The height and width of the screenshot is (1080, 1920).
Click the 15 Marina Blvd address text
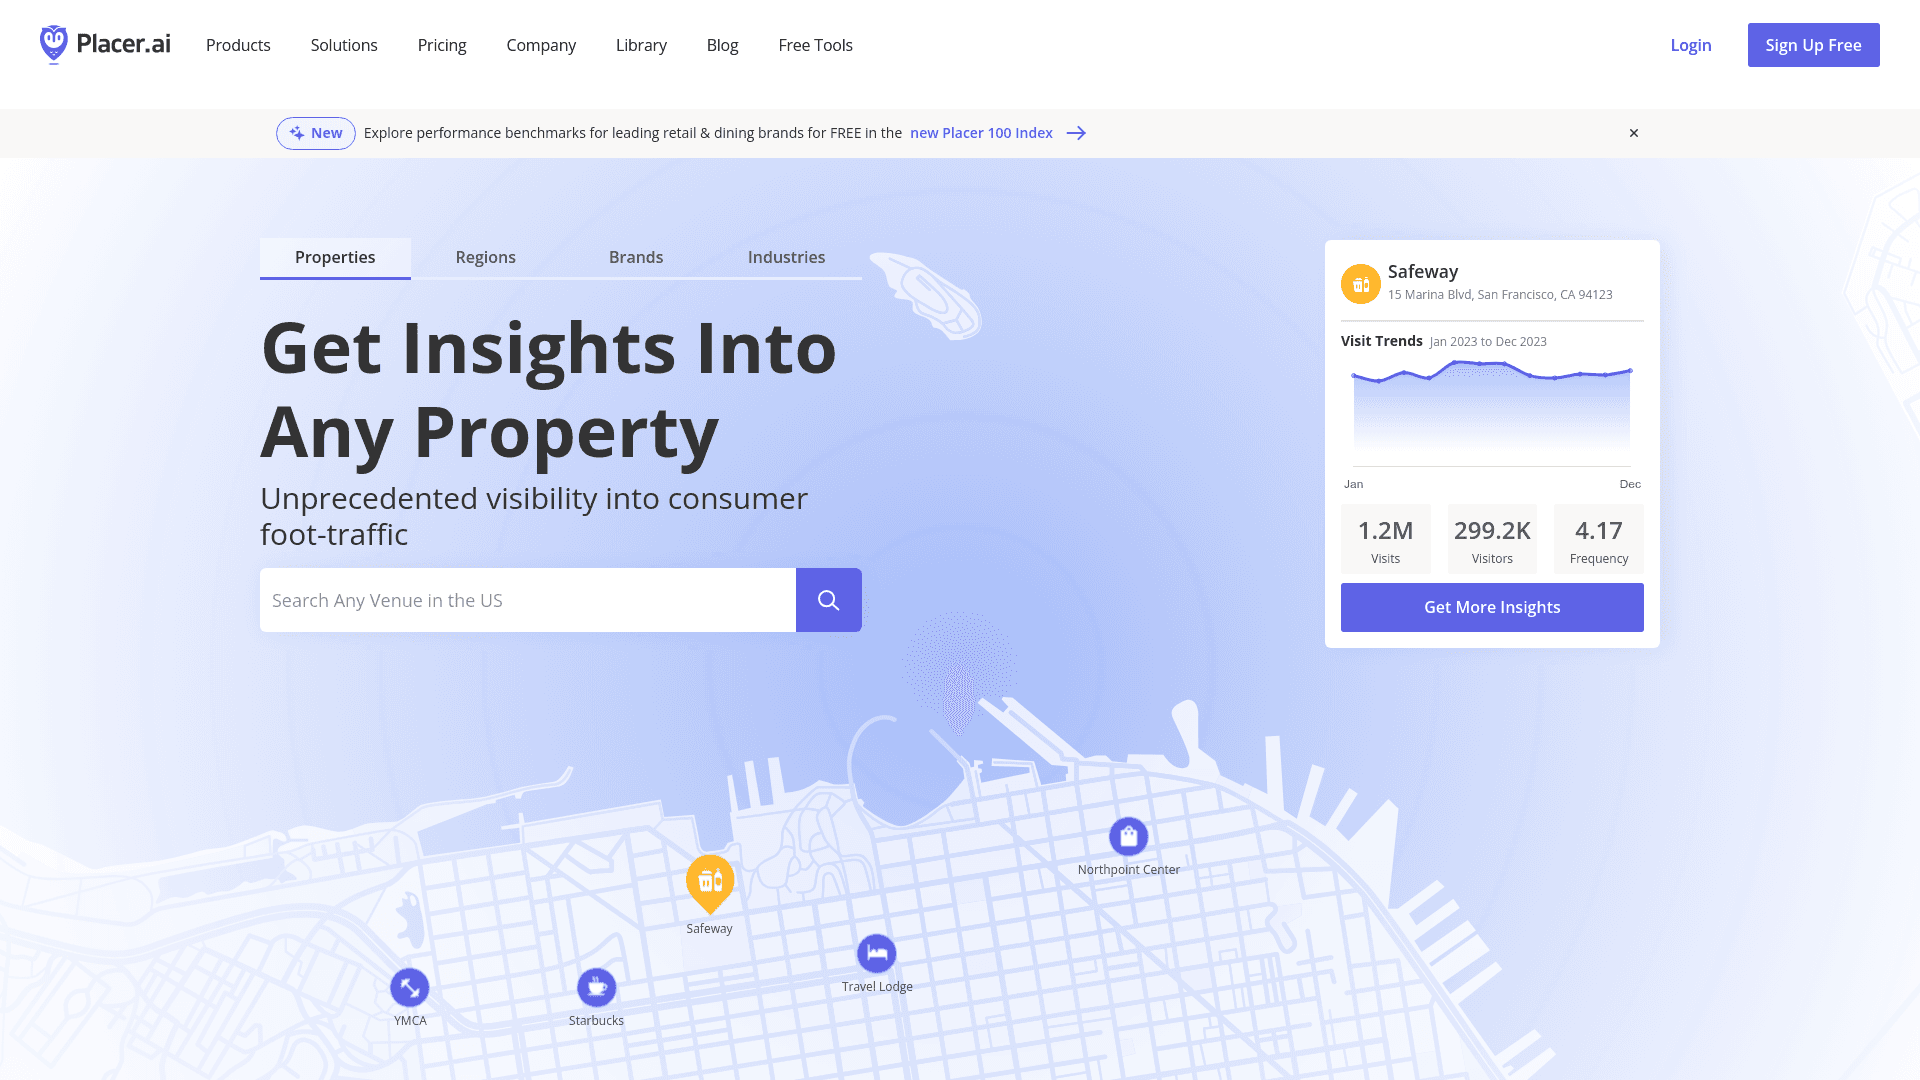coord(1500,295)
